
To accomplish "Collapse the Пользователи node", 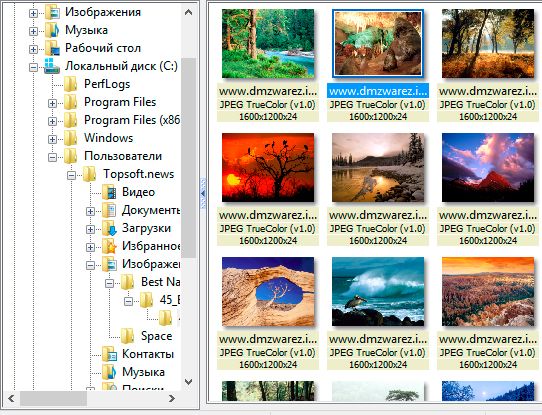I will click(52, 157).
